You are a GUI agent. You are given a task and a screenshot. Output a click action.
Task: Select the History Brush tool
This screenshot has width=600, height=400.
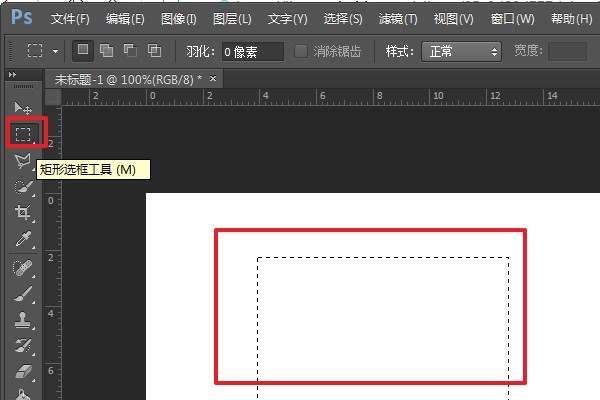[x=23, y=346]
